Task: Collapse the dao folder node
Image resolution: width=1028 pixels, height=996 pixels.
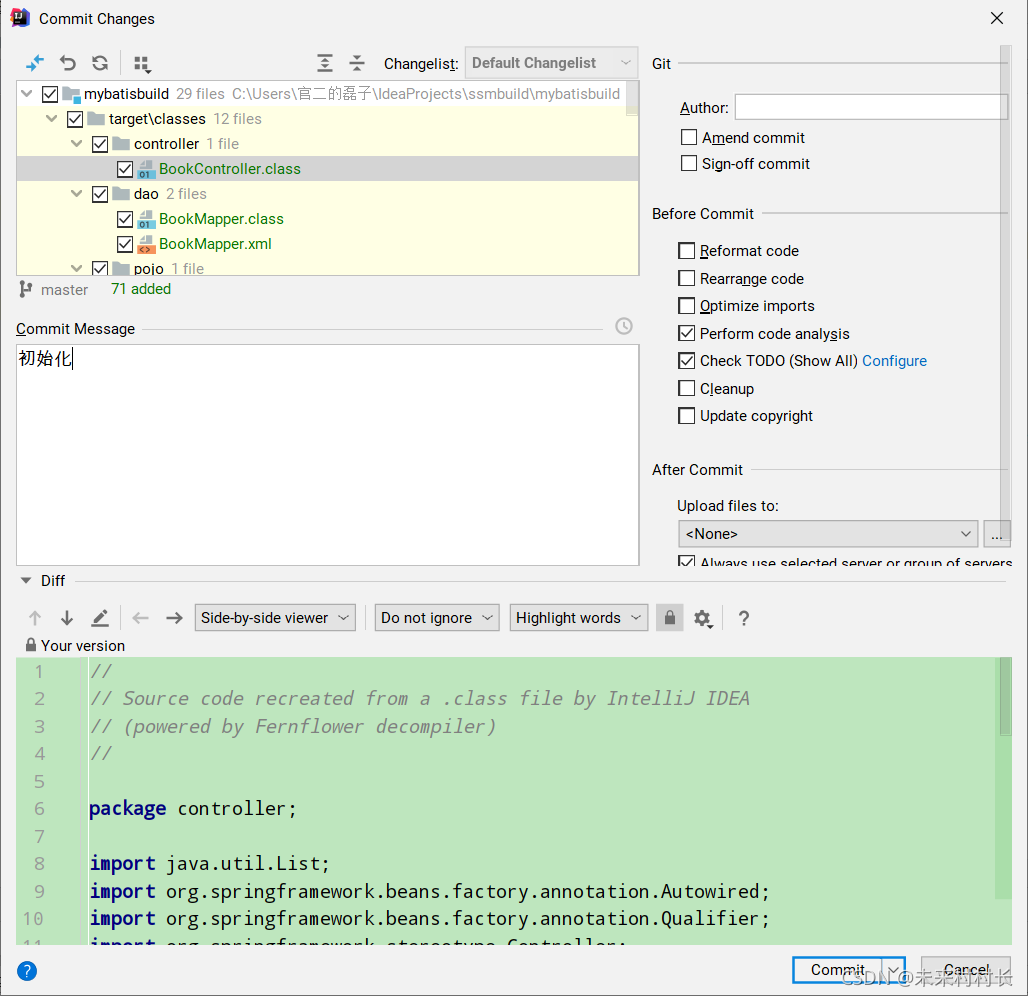Action: click(x=76, y=193)
